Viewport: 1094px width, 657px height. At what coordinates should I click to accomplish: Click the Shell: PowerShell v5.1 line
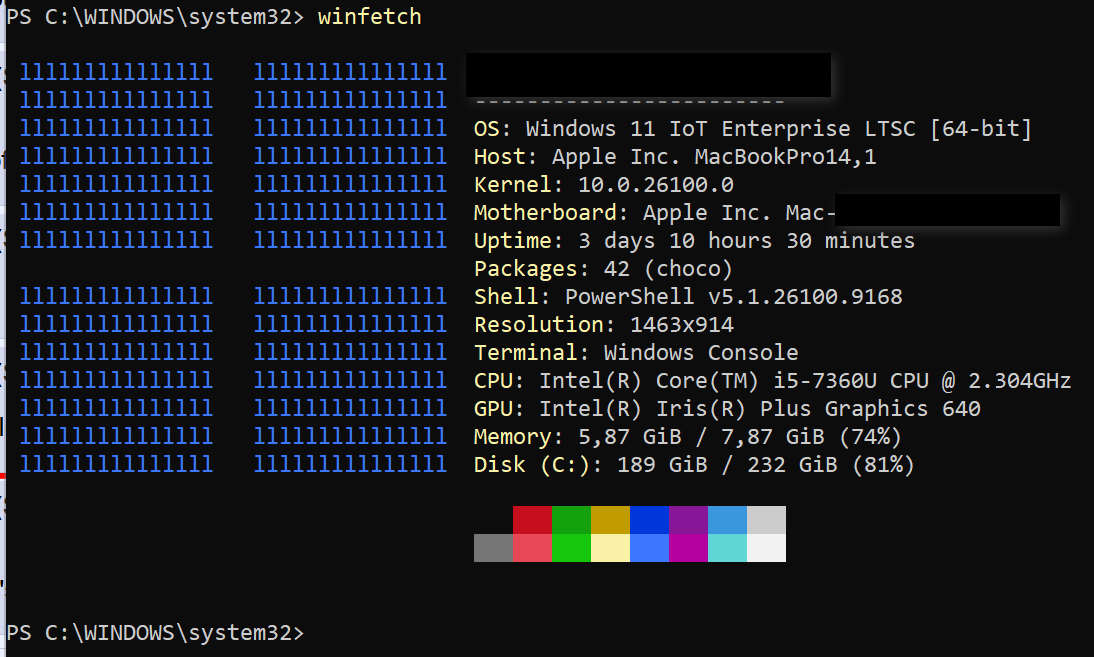tap(688, 296)
